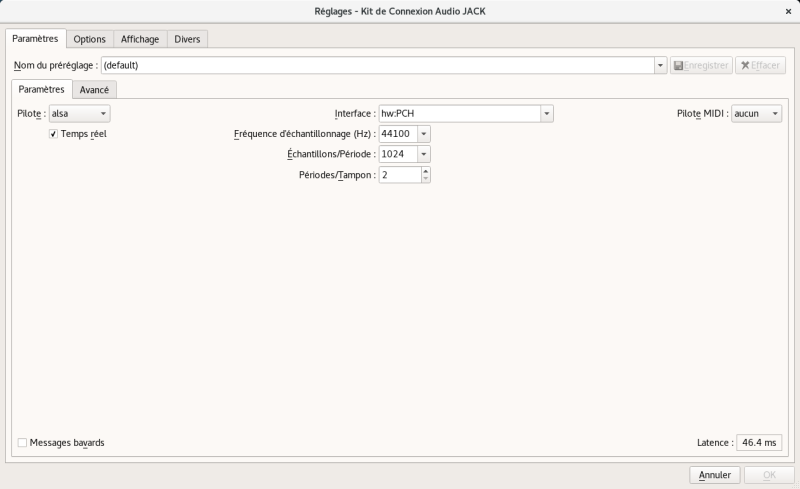Switch to the Affichage tab
800x489 pixels.
tap(140, 39)
